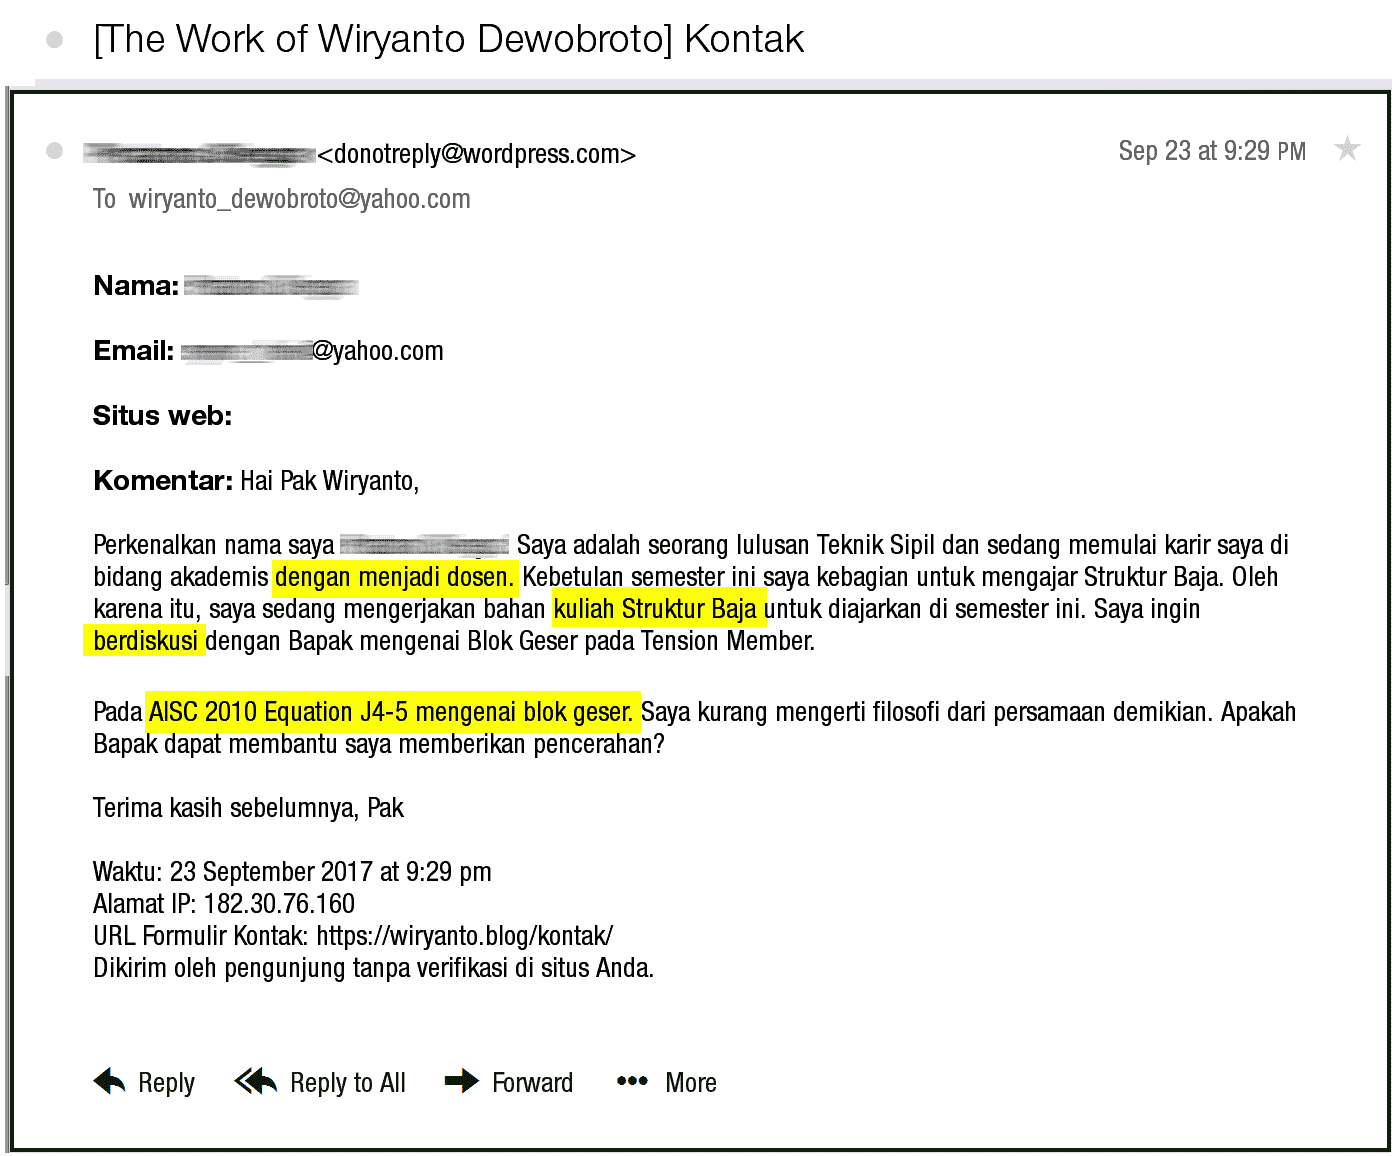Image resolution: width=1396 pixels, height=1156 pixels.
Task: Click recipient wiryanto_dewobroto@yahoo.com
Action: pyautogui.click(x=299, y=199)
